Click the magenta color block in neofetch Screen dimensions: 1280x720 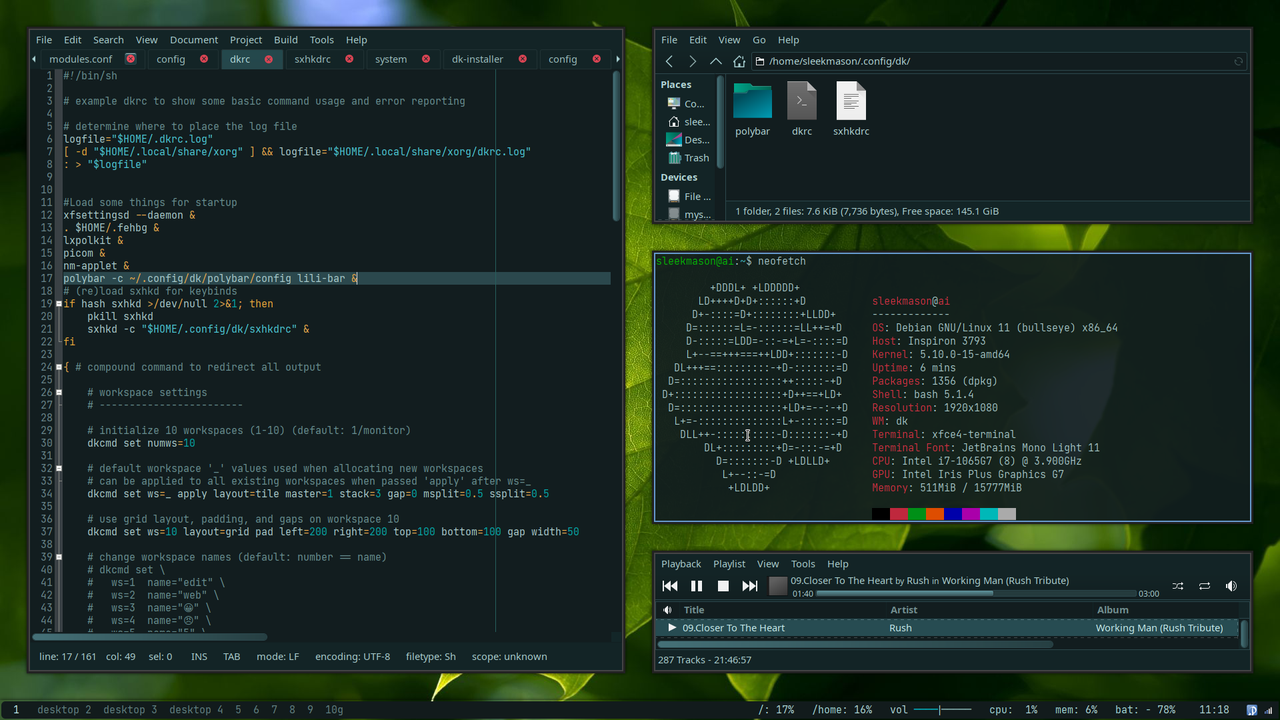pyautogui.click(x=971, y=514)
